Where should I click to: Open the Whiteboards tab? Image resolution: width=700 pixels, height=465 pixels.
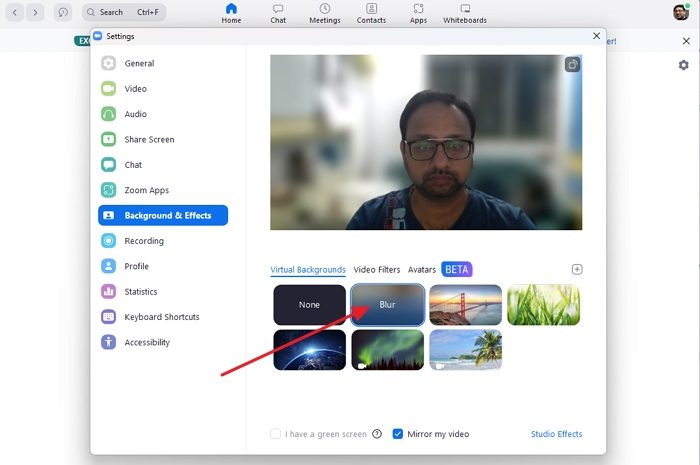(x=465, y=13)
